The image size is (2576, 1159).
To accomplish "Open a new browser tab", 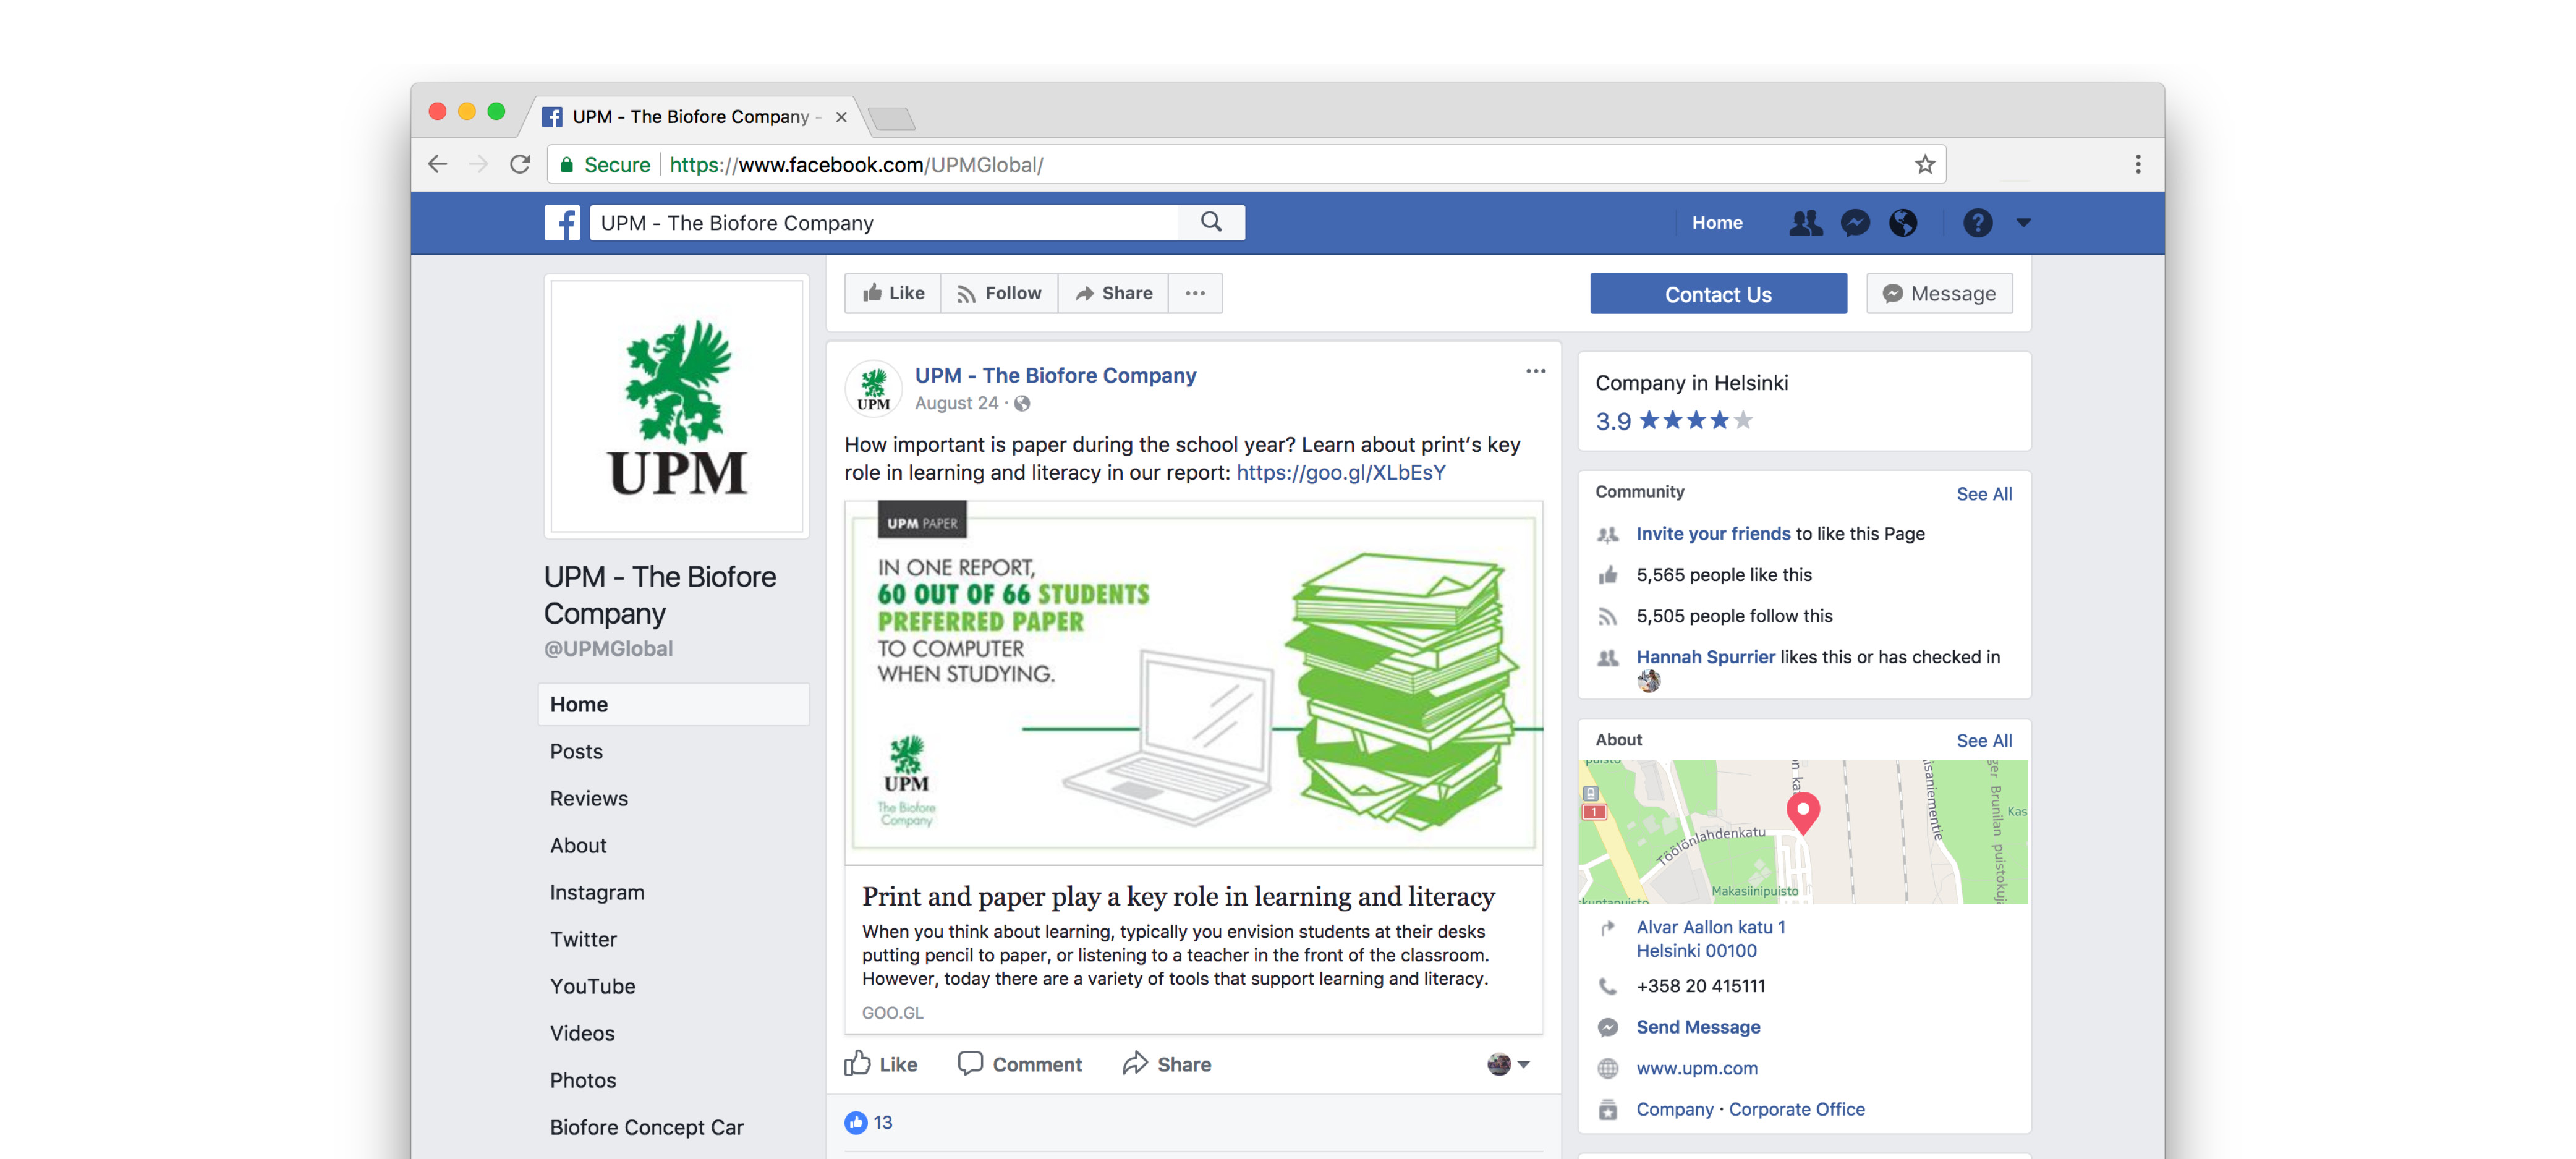I will click(892, 119).
